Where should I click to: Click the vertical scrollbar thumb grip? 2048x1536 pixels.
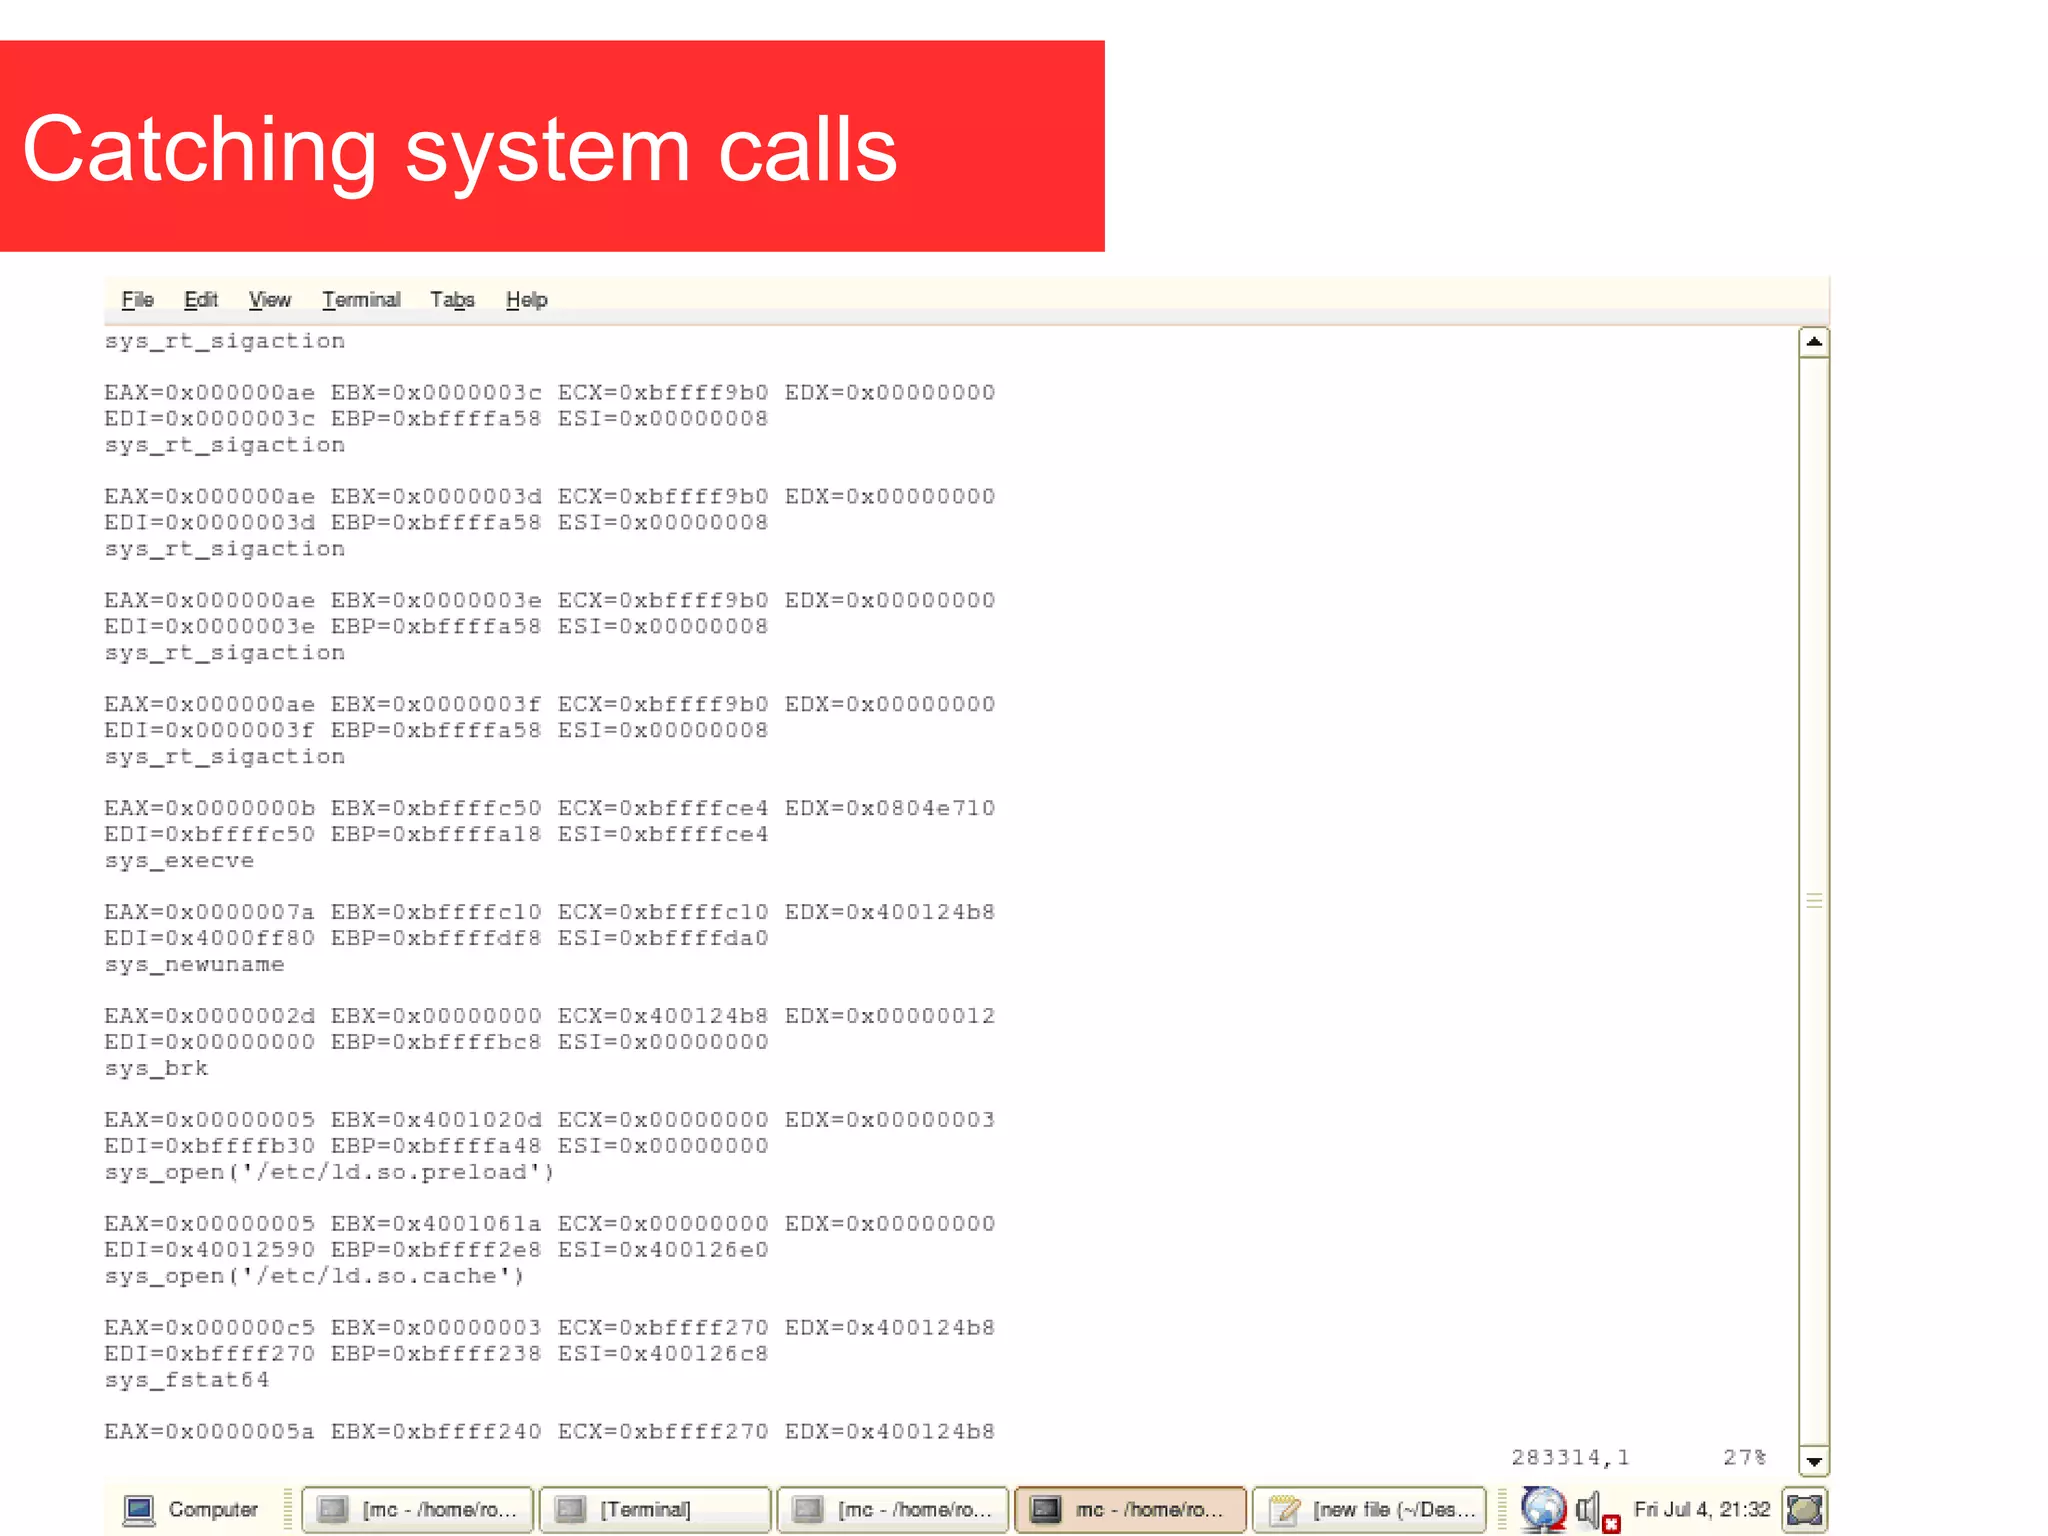[x=1813, y=901]
